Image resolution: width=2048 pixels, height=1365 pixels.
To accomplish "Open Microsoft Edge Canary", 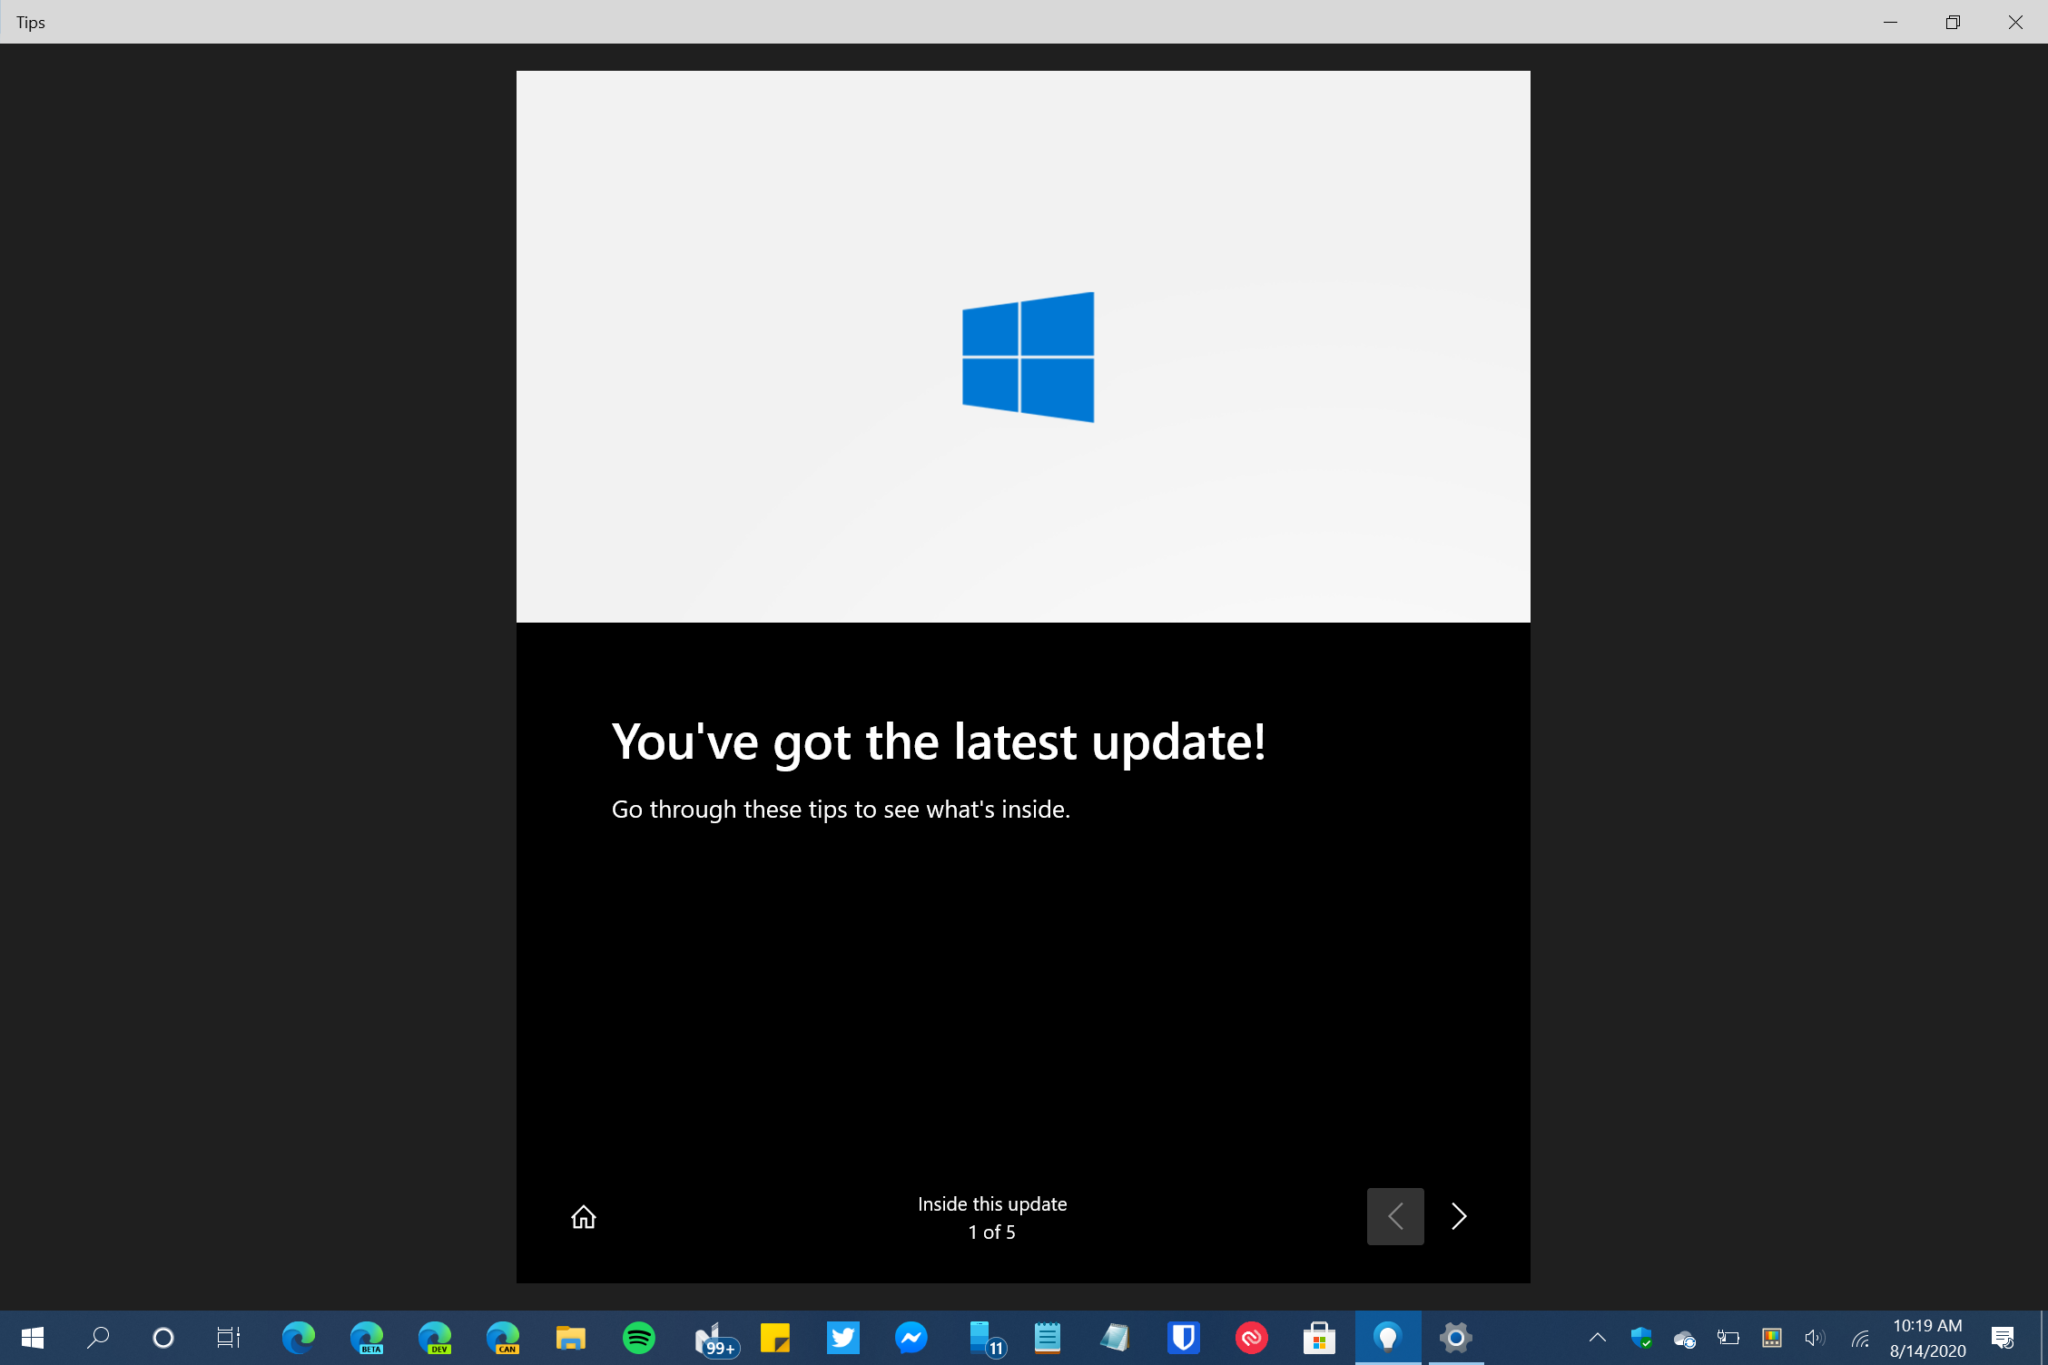I will pyautogui.click(x=503, y=1338).
